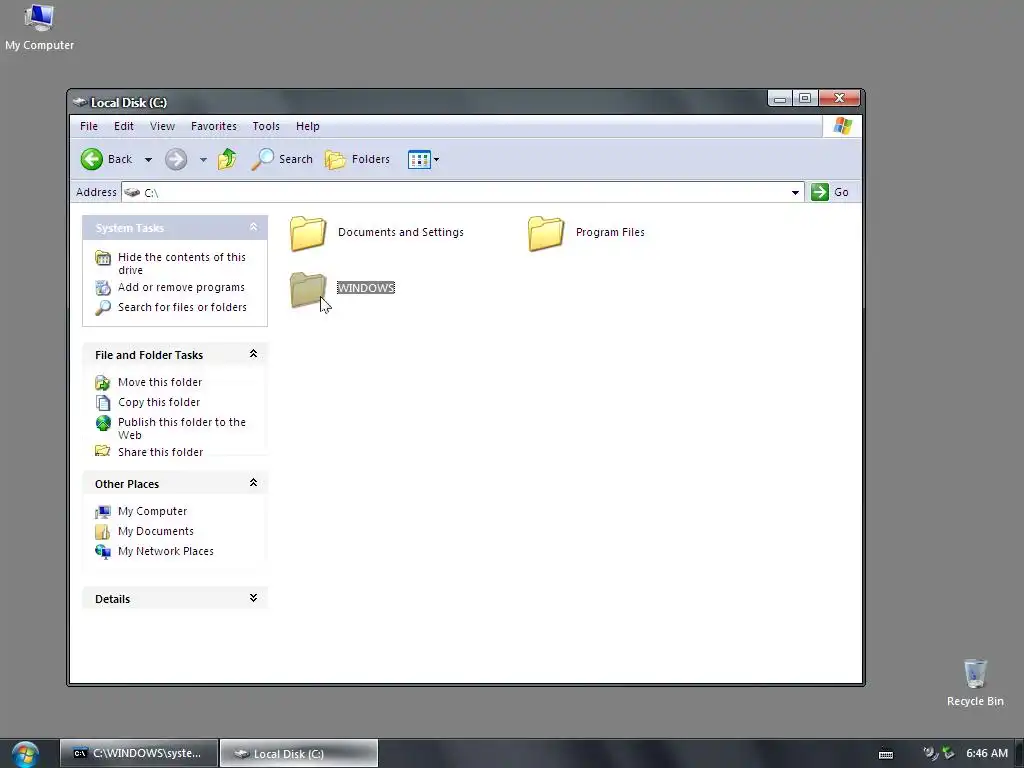Image resolution: width=1024 pixels, height=768 pixels.
Task: Open the View menu
Action: click(x=162, y=126)
